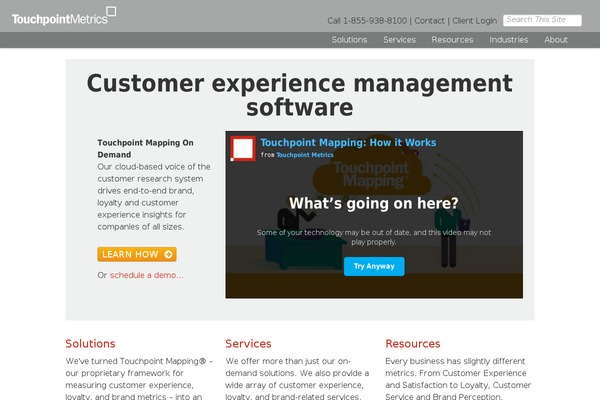Click the Resources section heading

click(413, 344)
